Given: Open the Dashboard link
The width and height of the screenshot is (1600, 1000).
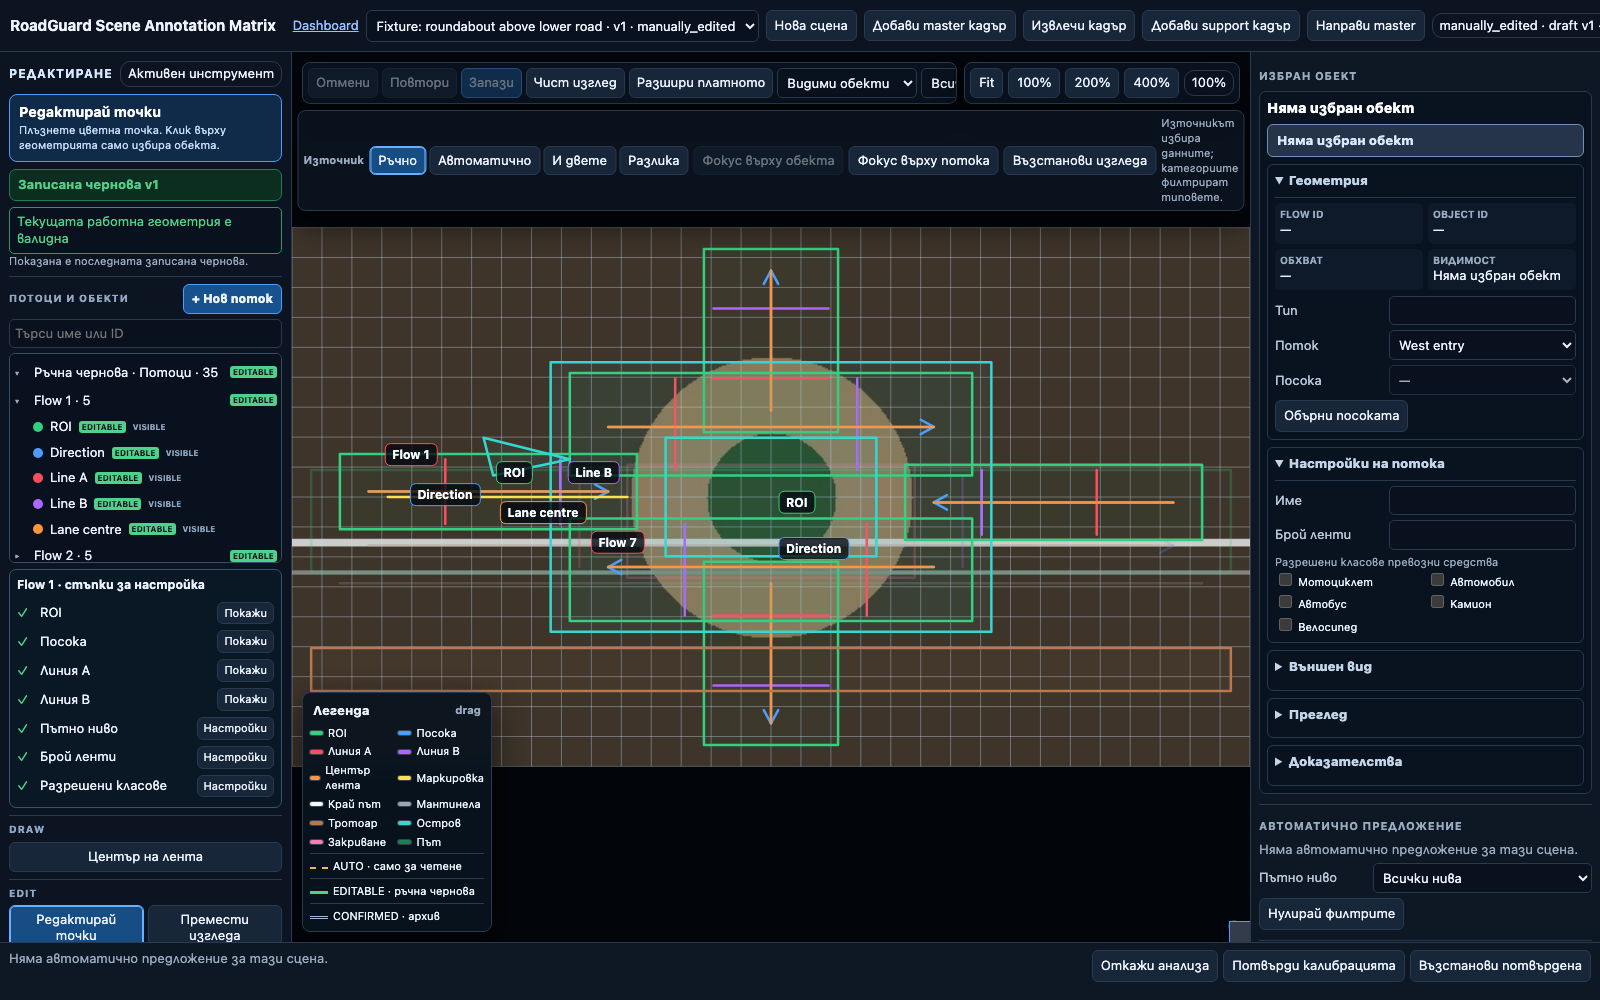Looking at the screenshot, I should (325, 26).
